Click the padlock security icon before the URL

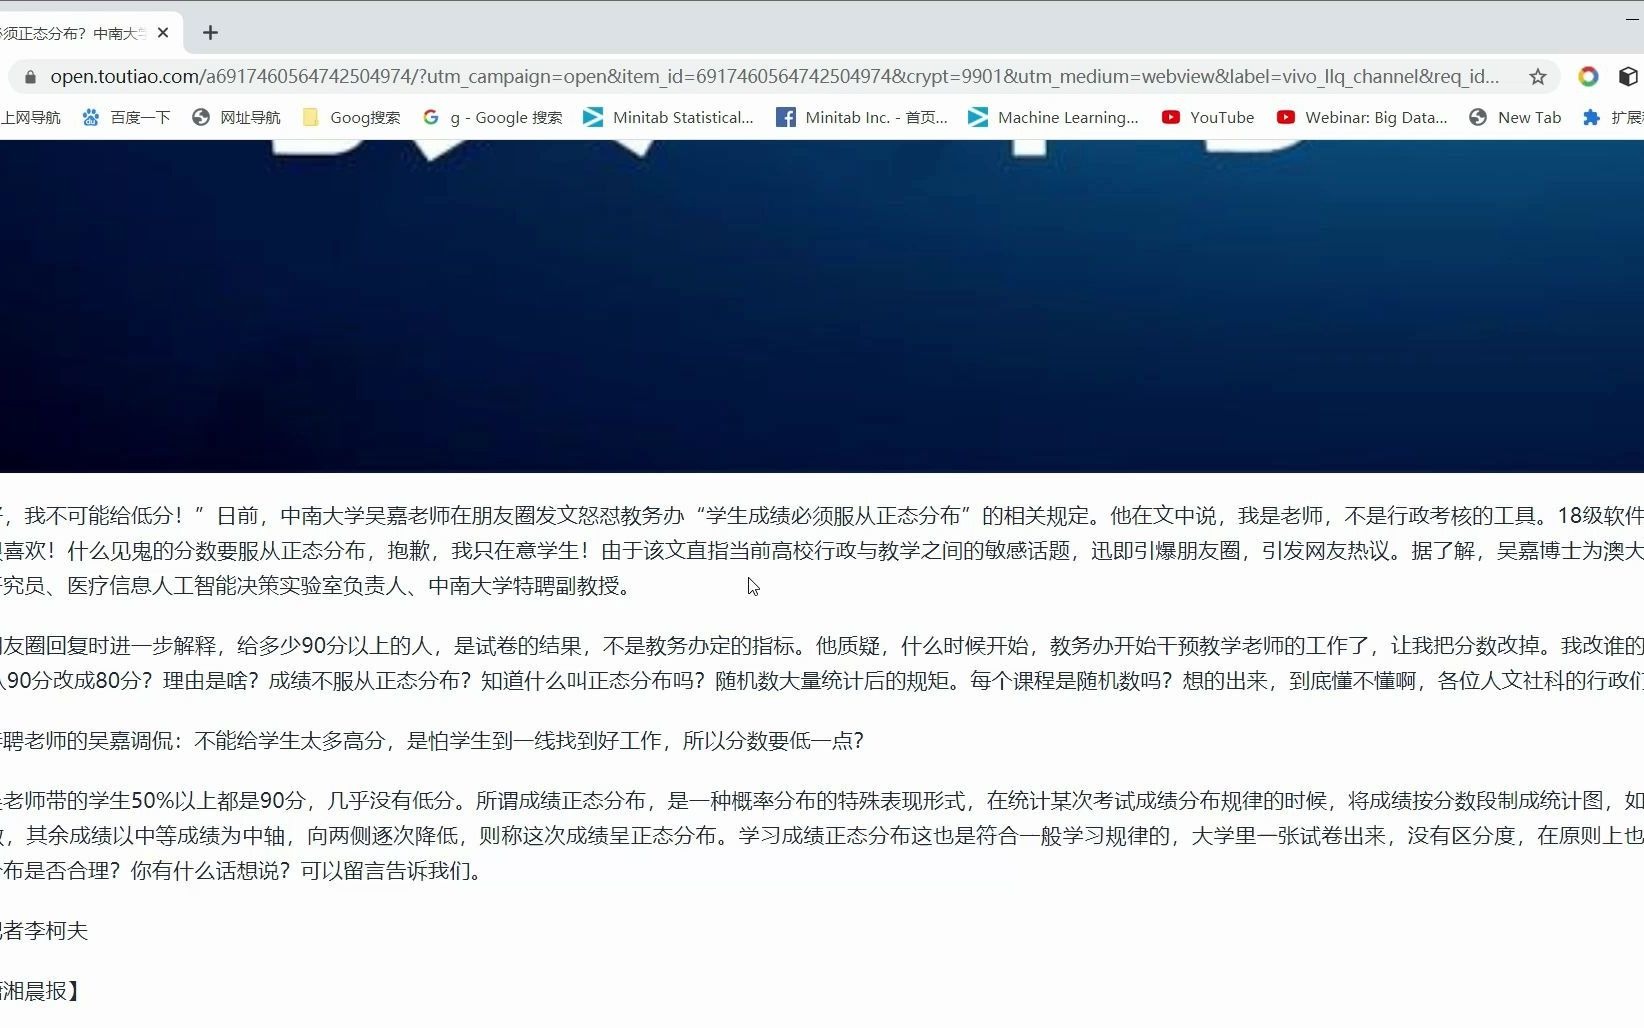click(29, 76)
